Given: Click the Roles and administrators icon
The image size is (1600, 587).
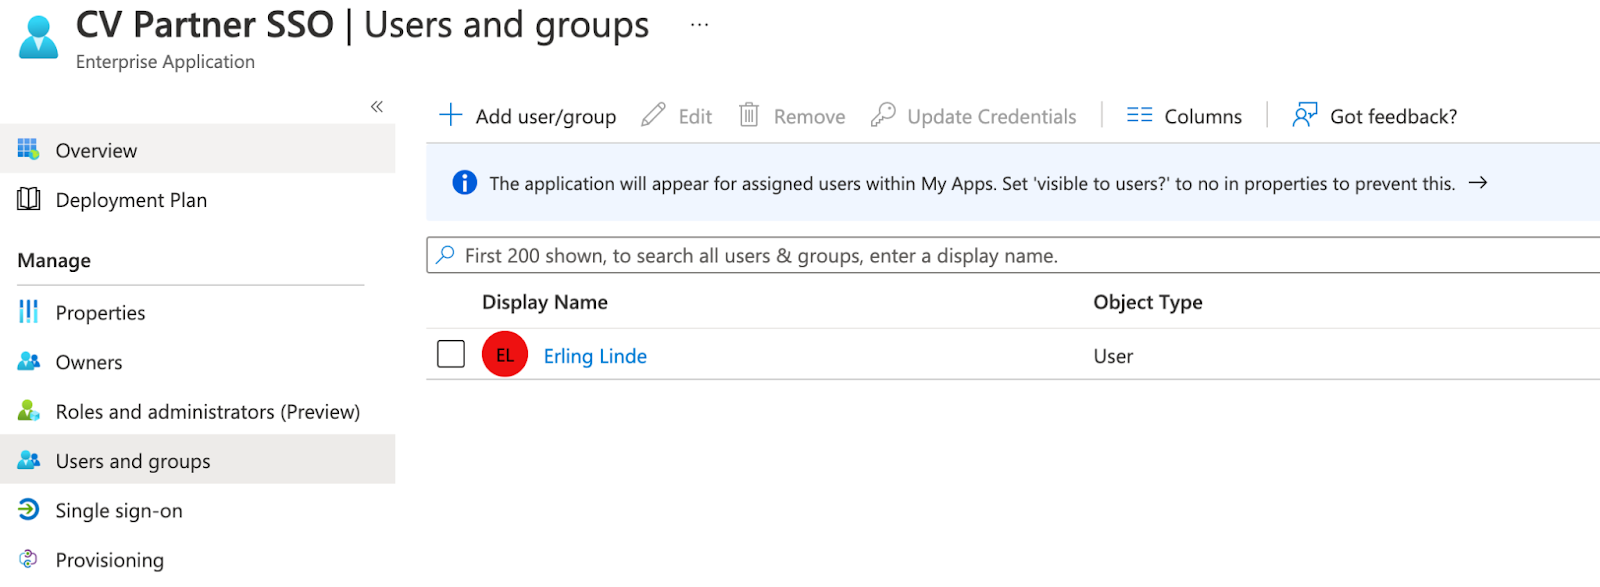Looking at the screenshot, I should 28,410.
